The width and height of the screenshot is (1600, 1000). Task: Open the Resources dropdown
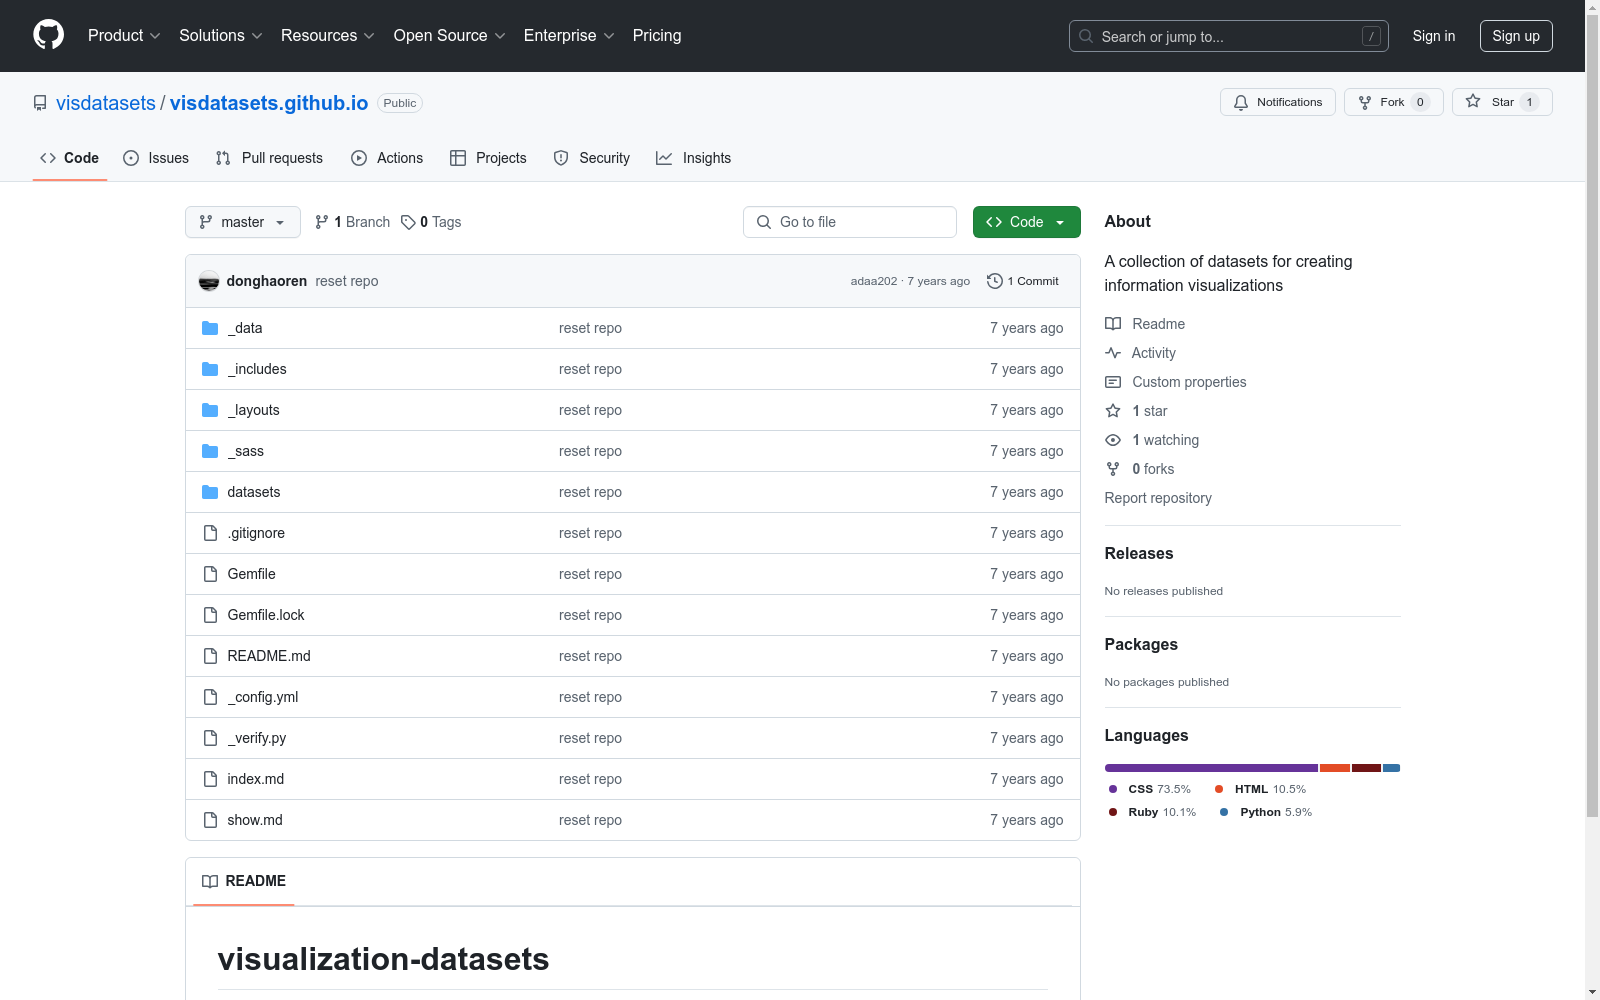tap(328, 35)
